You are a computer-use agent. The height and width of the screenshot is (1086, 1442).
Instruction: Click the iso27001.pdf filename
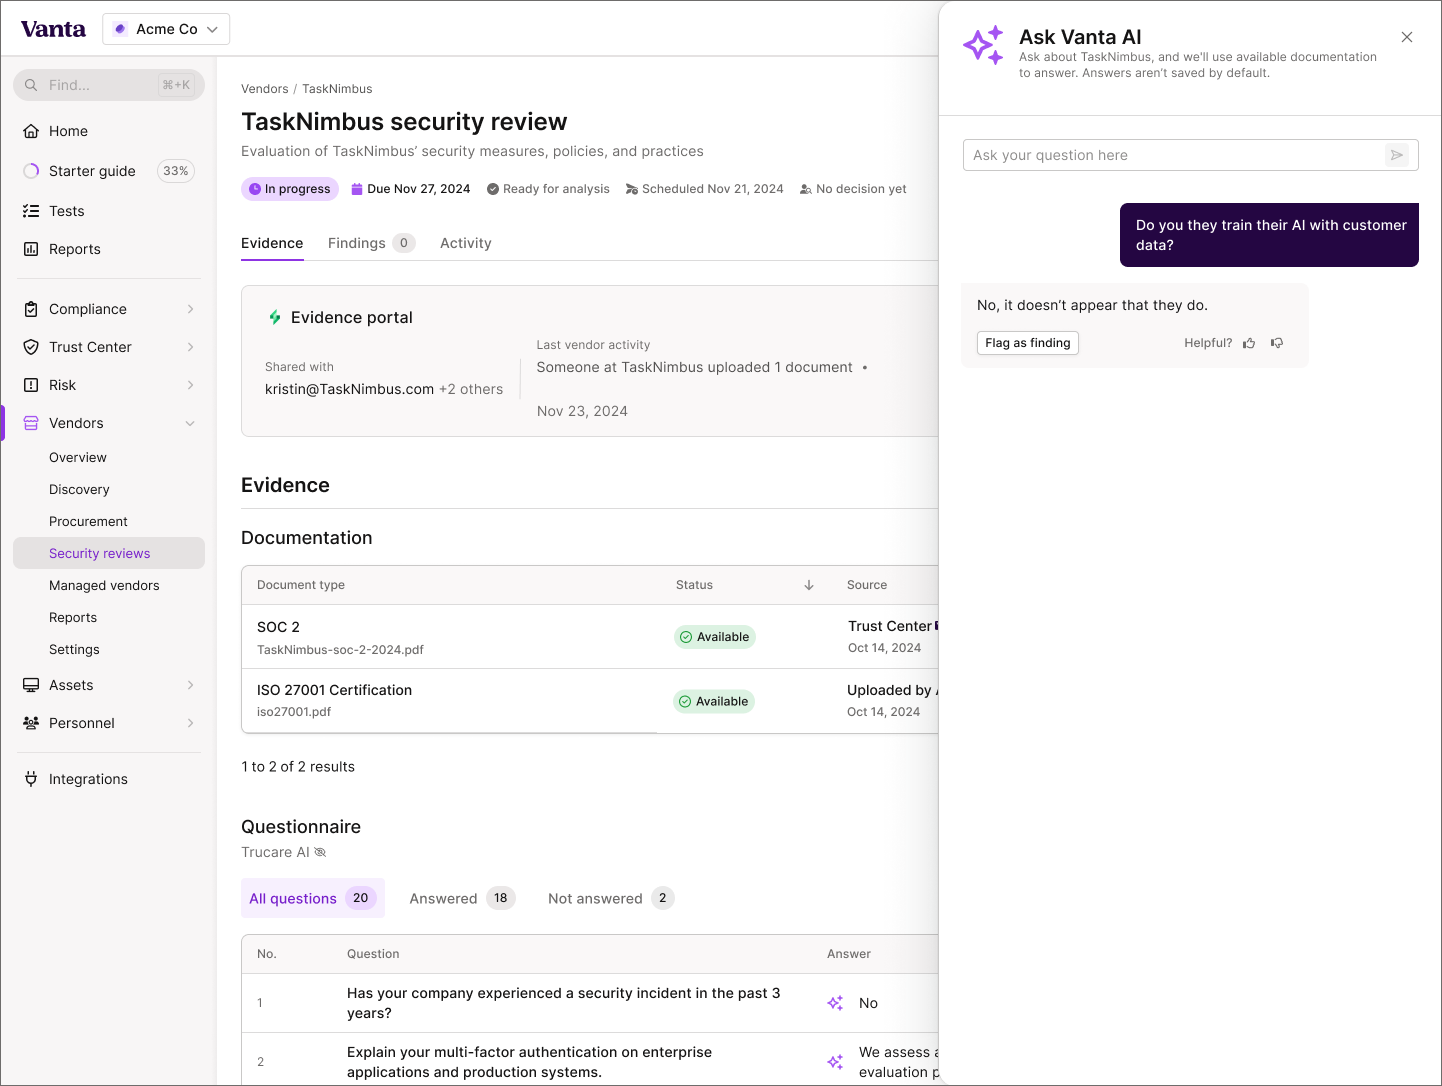(294, 712)
